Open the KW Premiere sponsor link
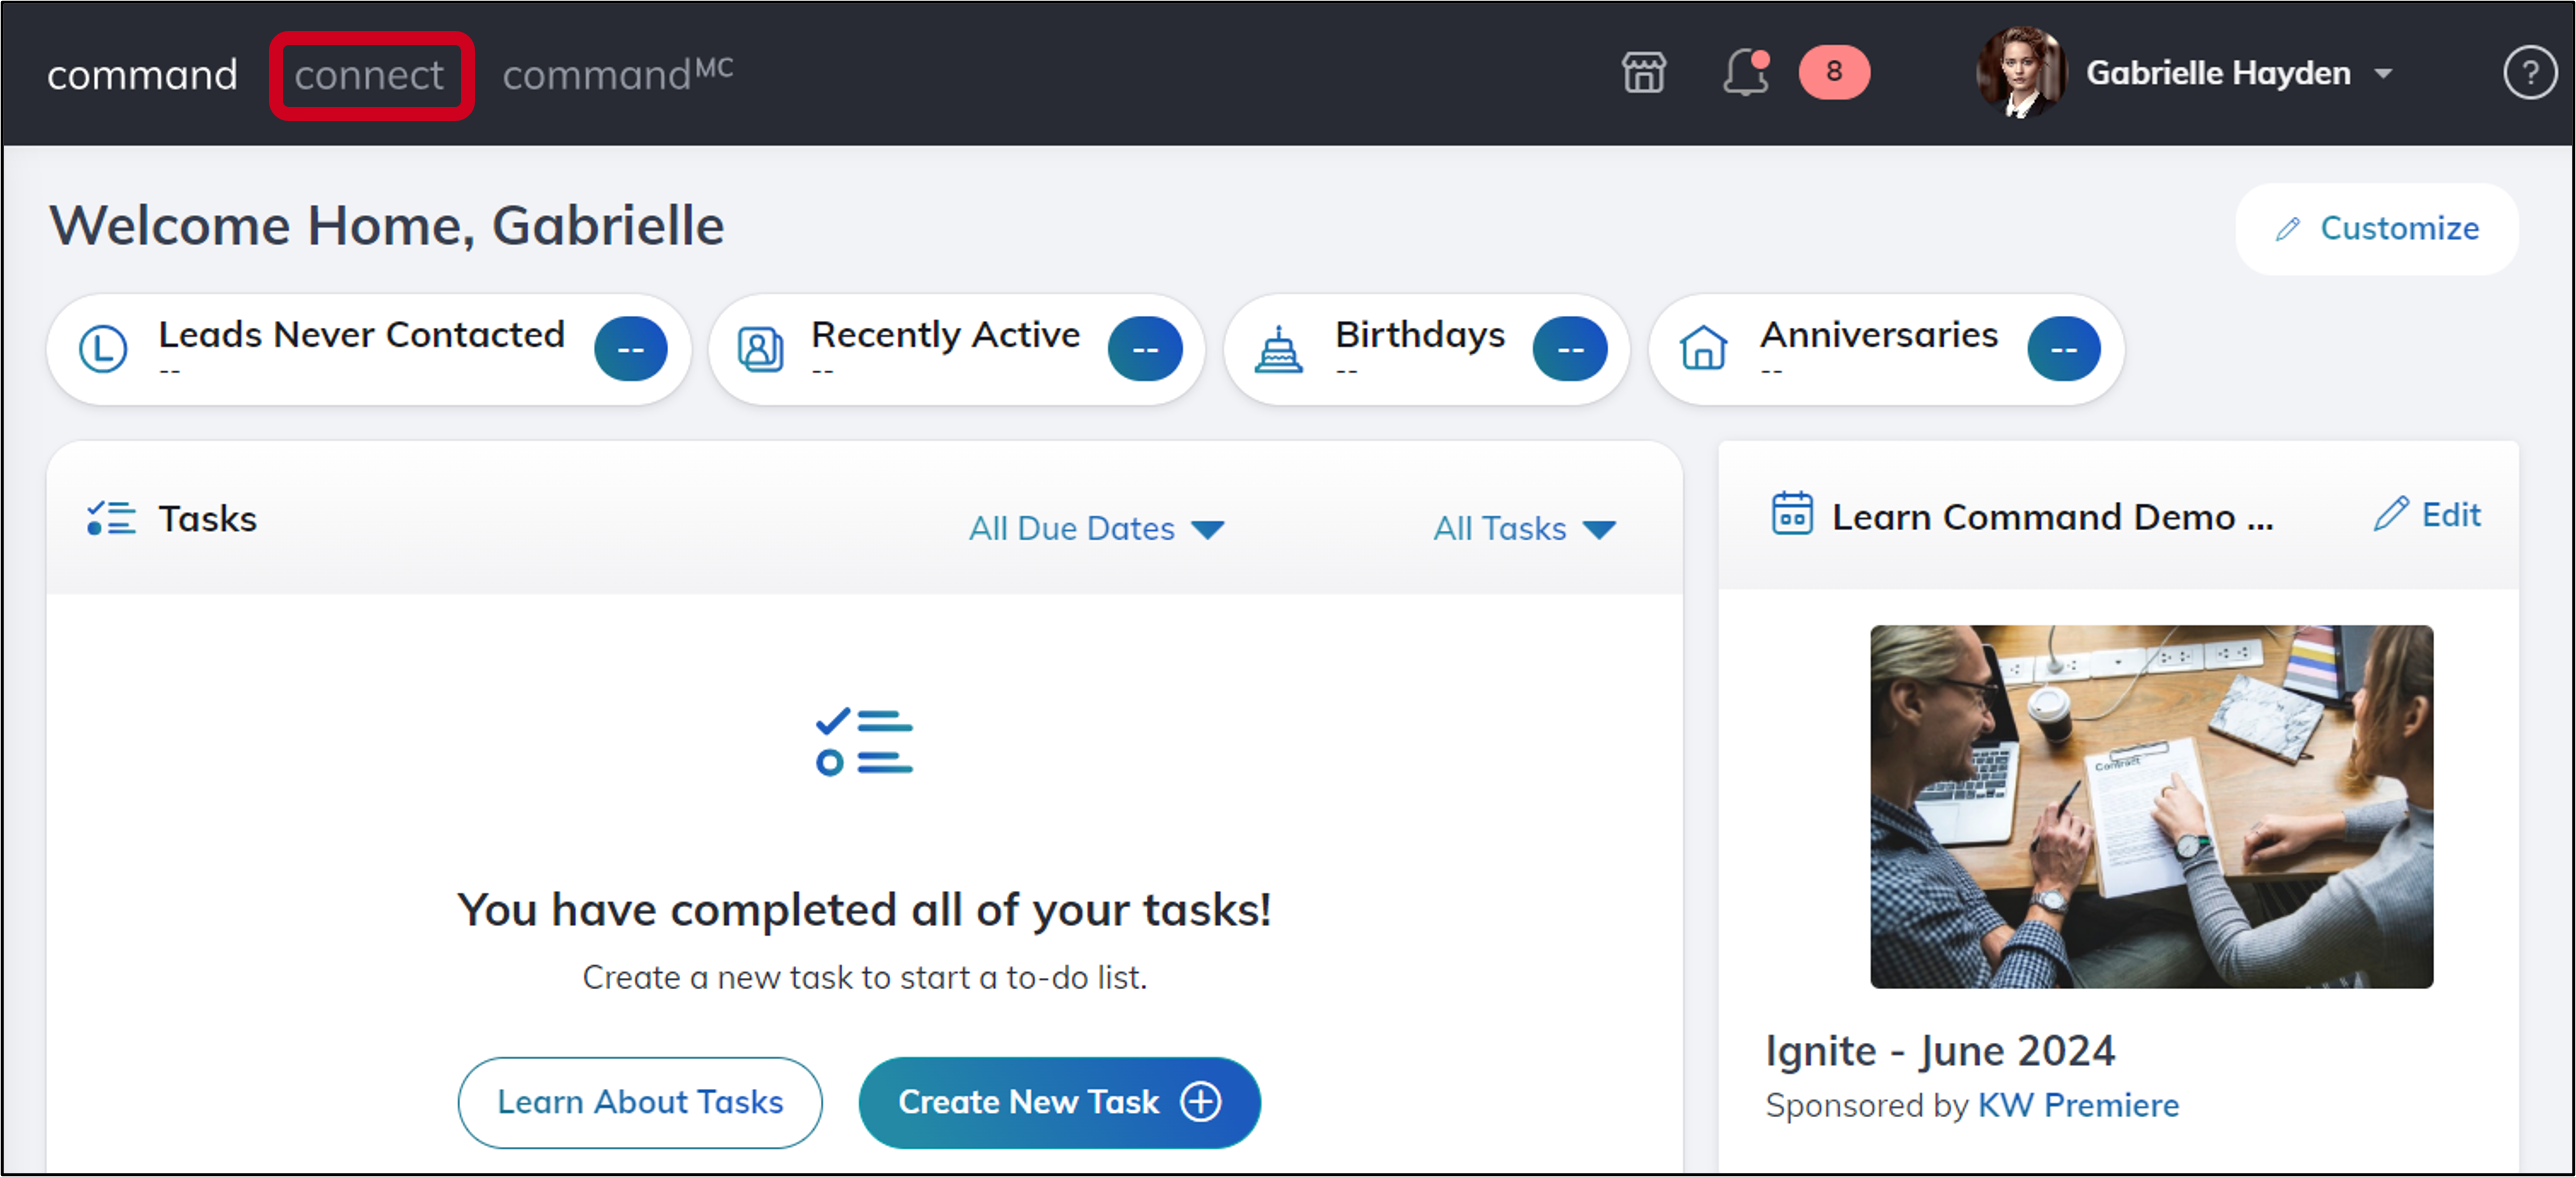This screenshot has height=1177, width=2576. coord(2078,1105)
